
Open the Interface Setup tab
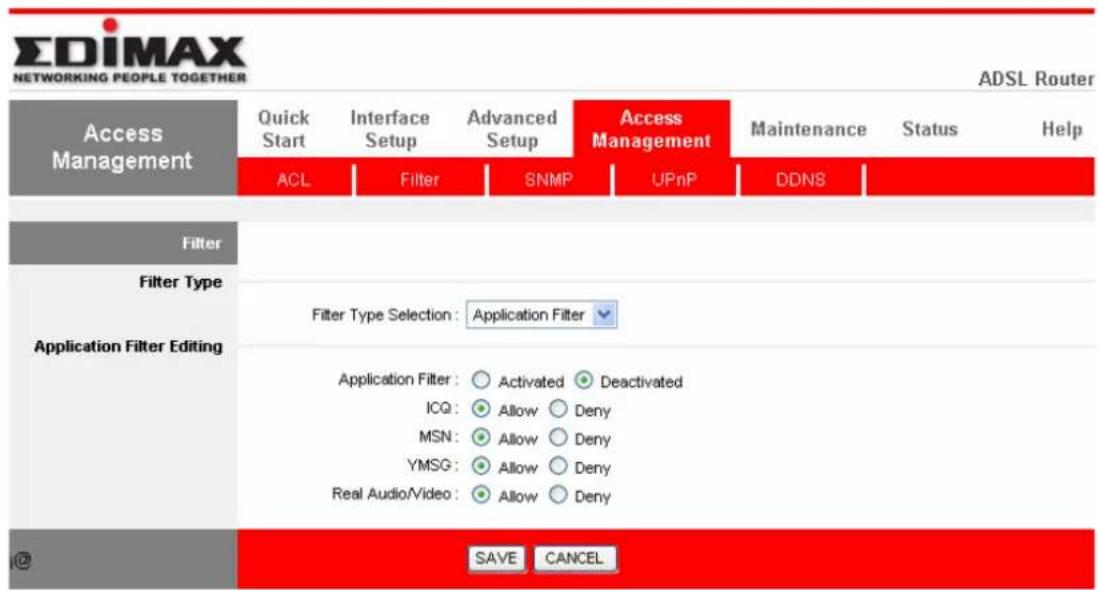point(390,129)
